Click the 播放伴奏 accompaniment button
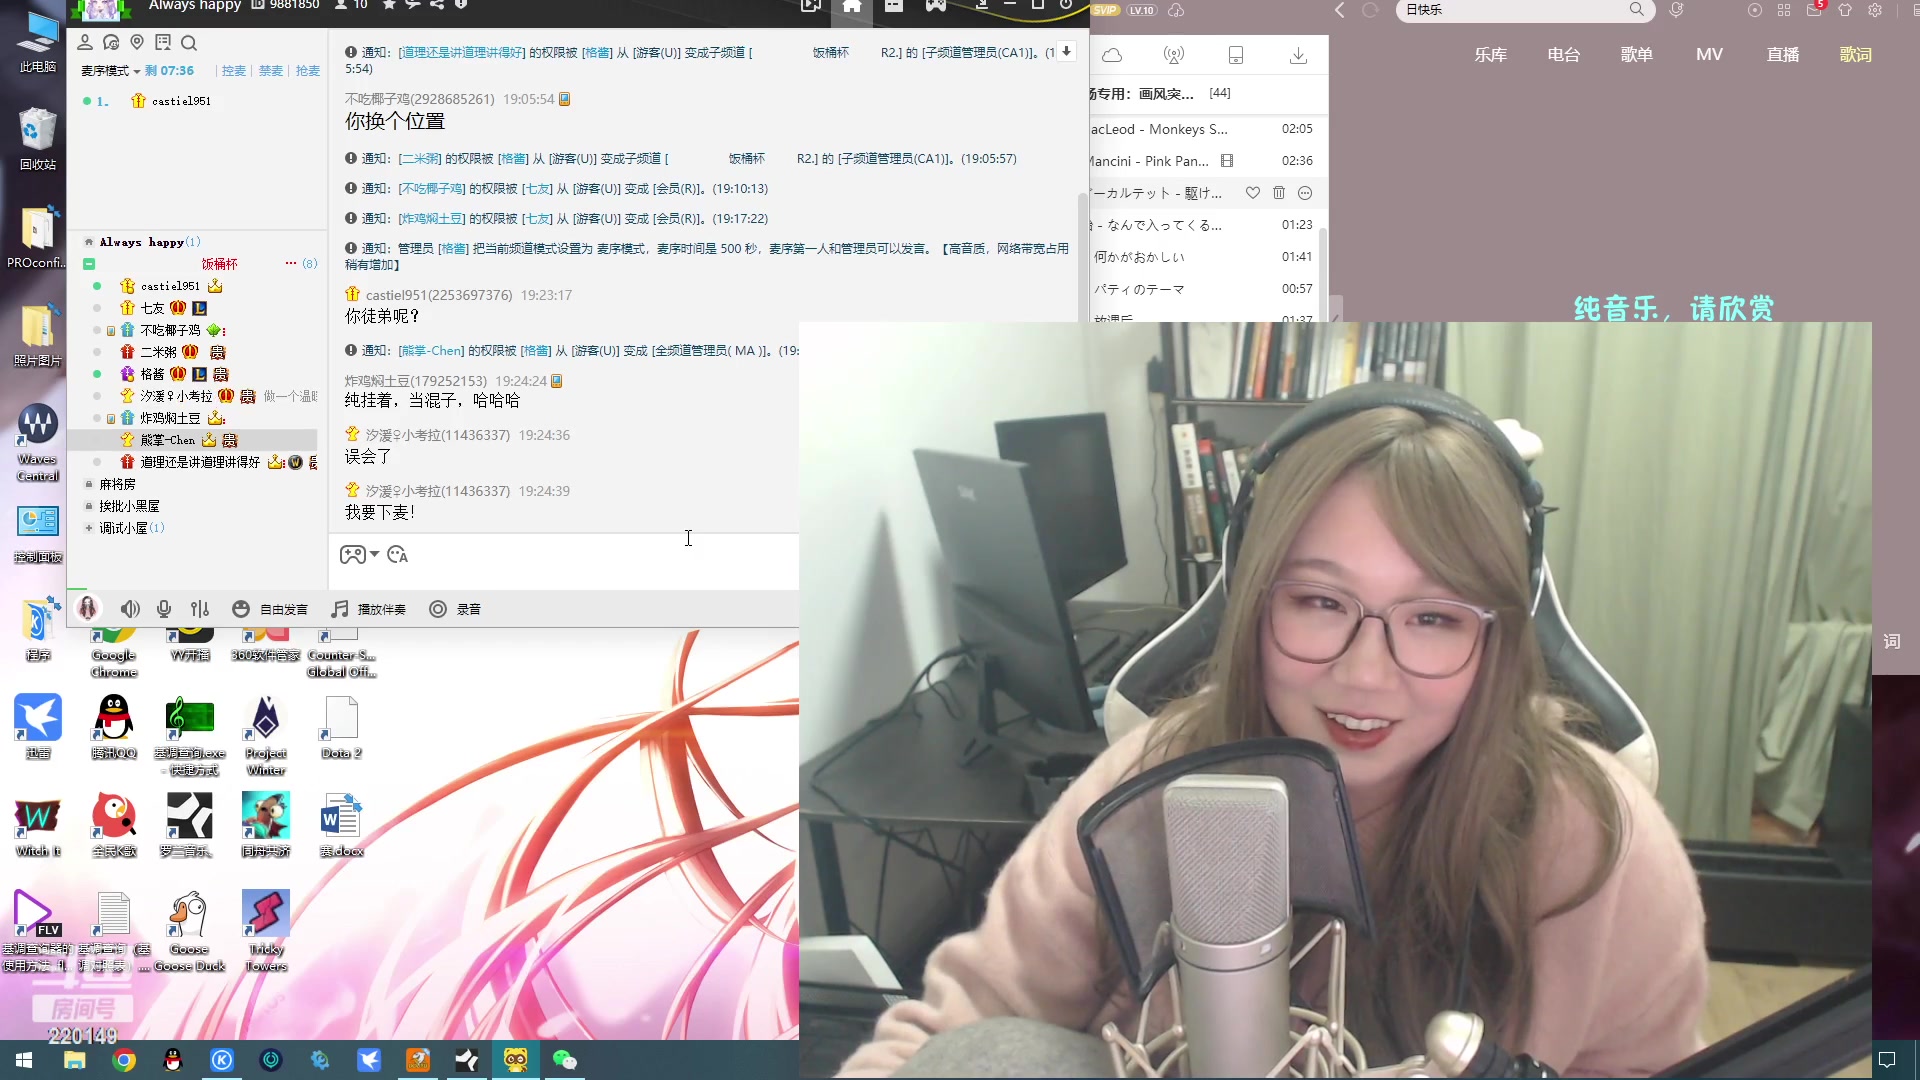The width and height of the screenshot is (1920, 1080). (x=369, y=609)
